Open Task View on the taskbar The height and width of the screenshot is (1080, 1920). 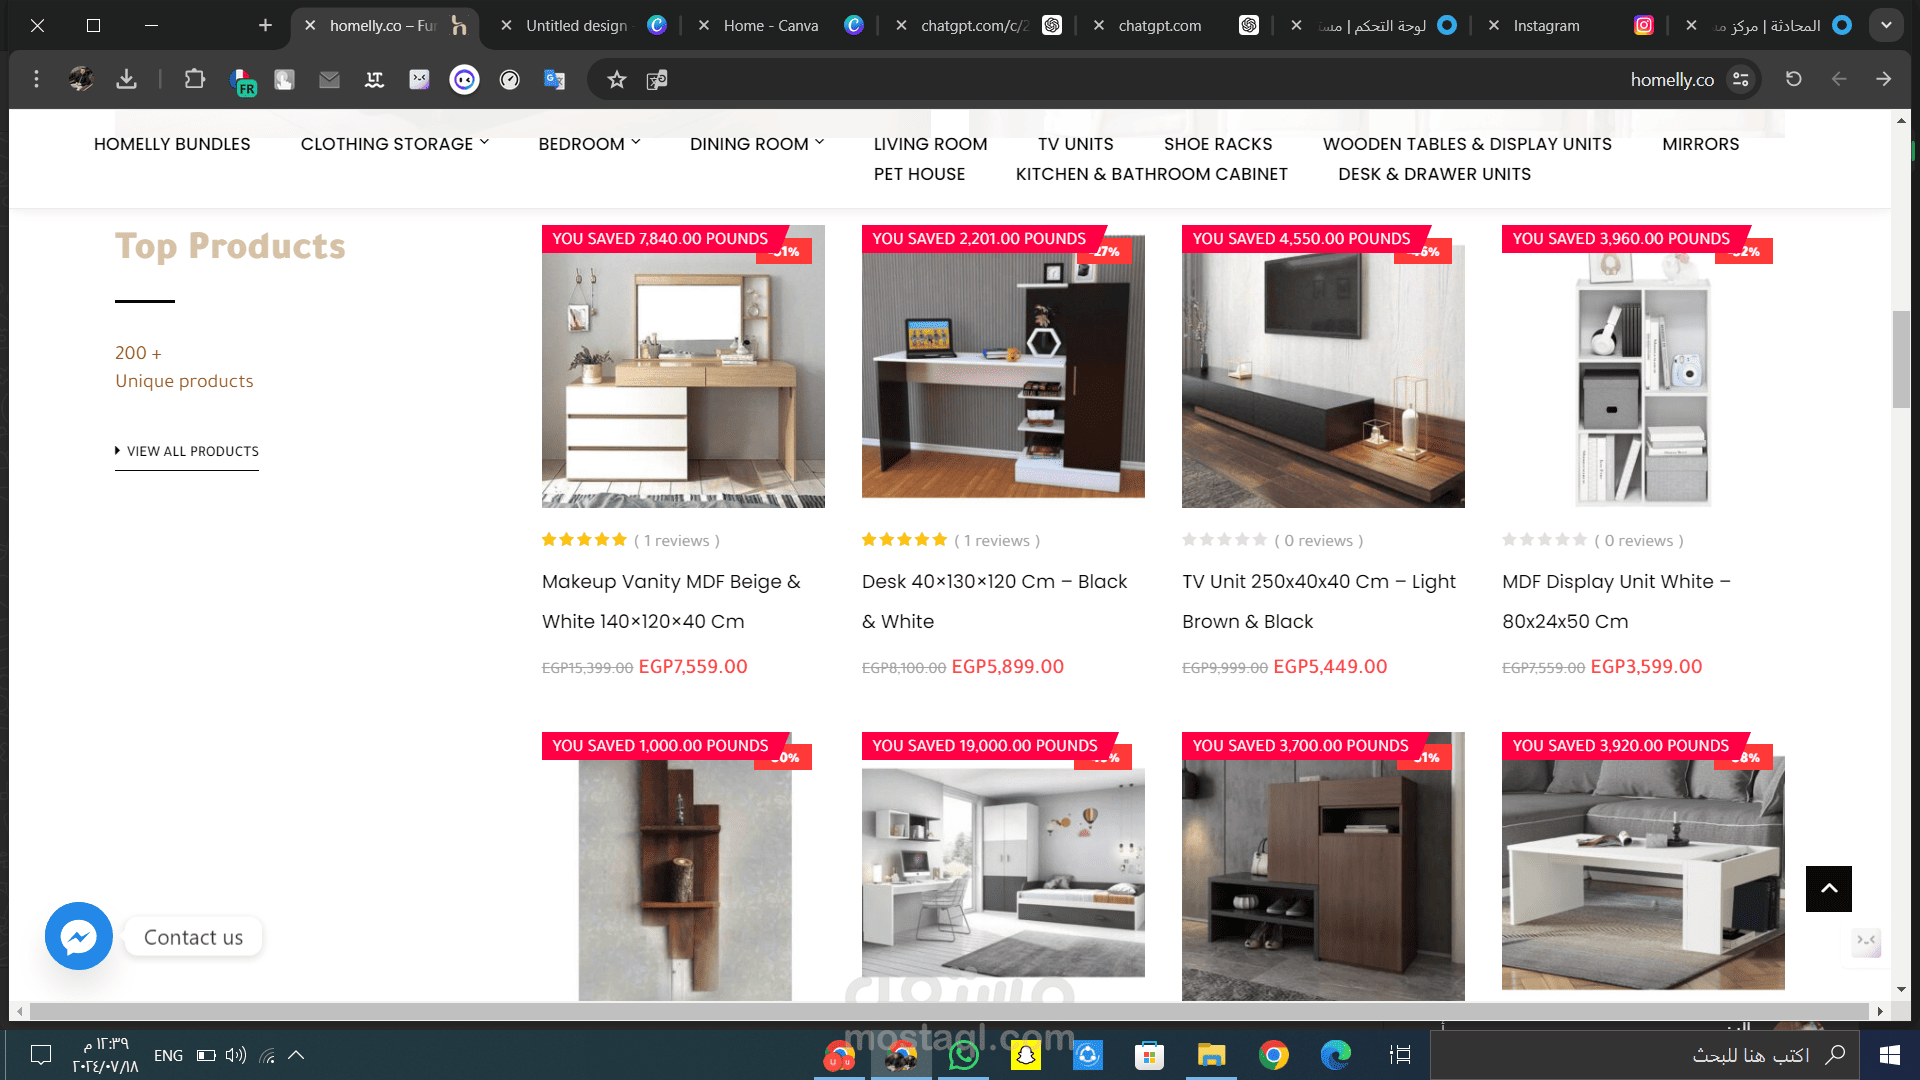click(1400, 1055)
